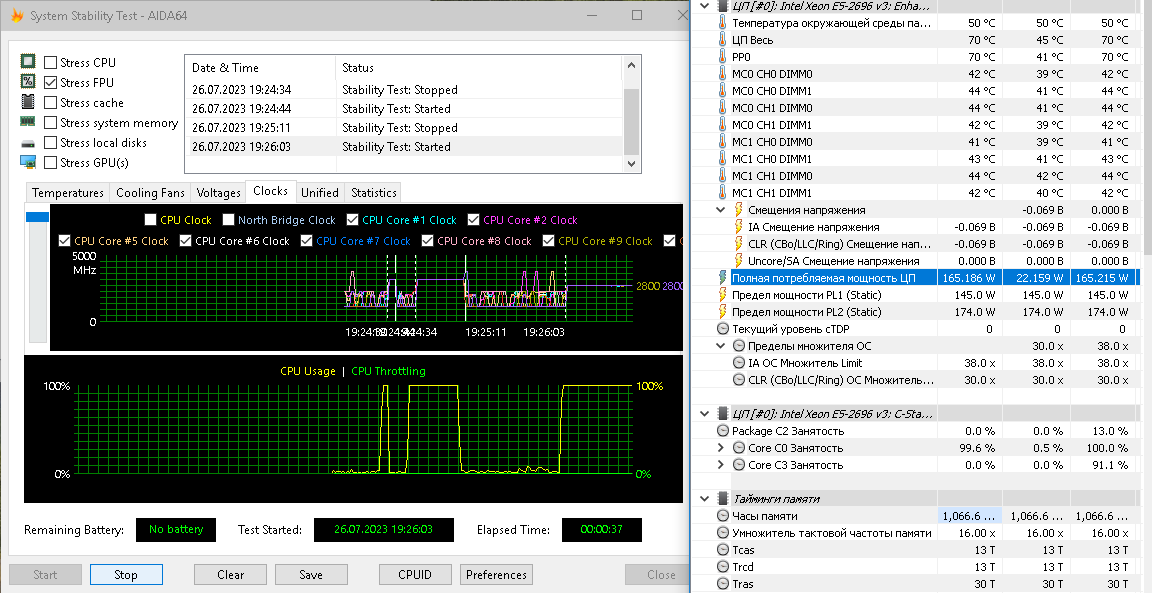
Task: Open the Preferences dialog button
Action: (496, 575)
